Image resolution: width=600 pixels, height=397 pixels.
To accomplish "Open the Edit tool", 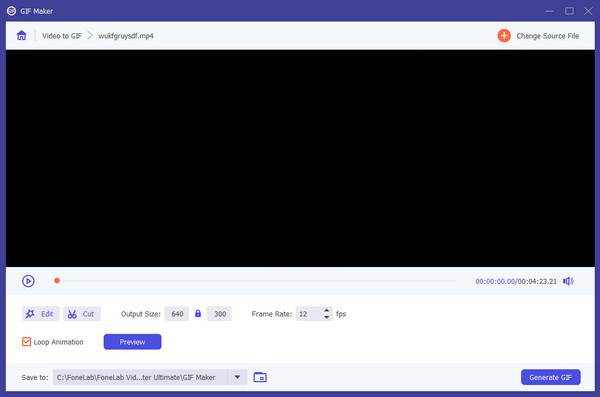I will point(41,314).
